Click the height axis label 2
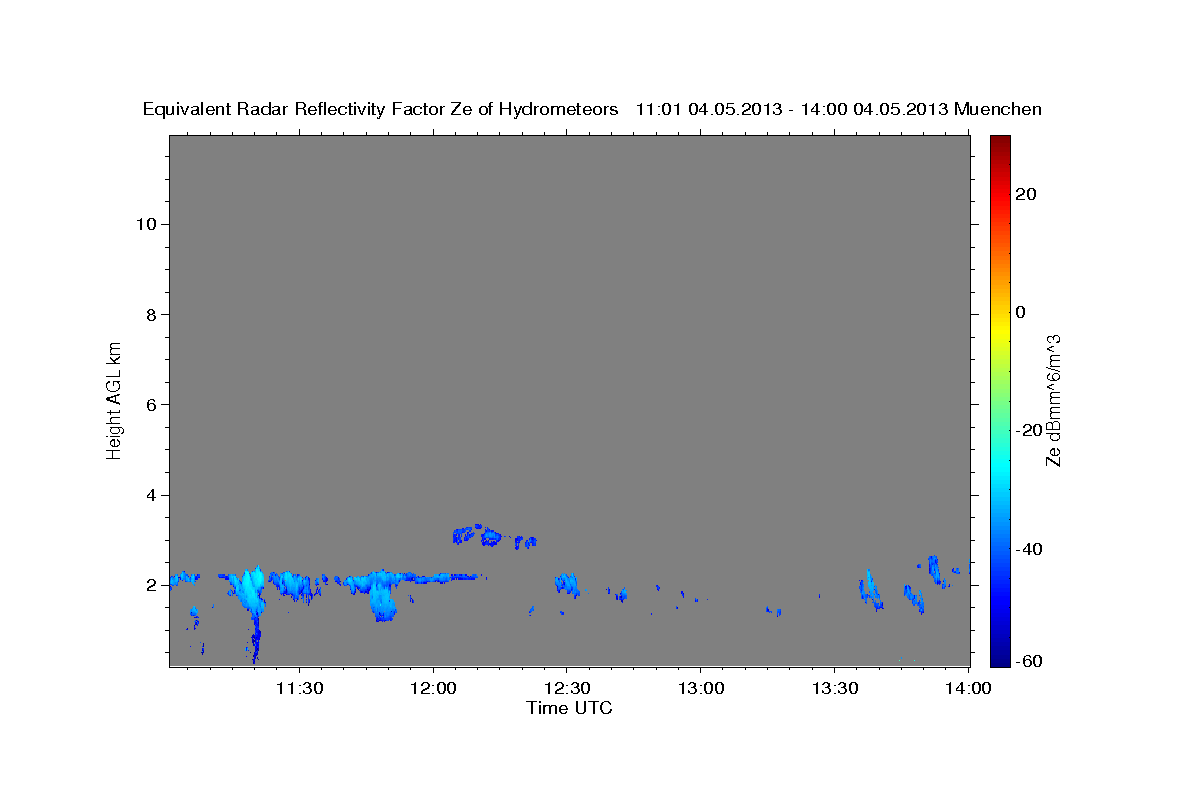 (x=150, y=585)
